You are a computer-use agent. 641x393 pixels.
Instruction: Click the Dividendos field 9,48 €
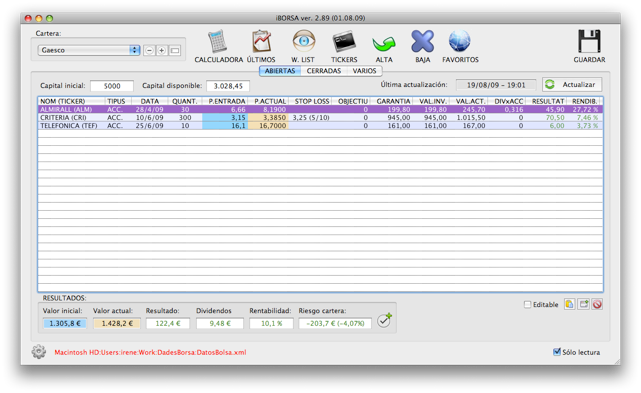220,323
